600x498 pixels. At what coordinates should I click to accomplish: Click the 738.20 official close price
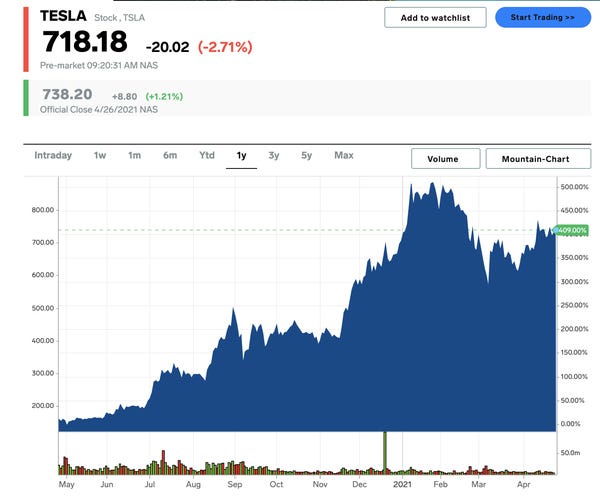tap(67, 94)
